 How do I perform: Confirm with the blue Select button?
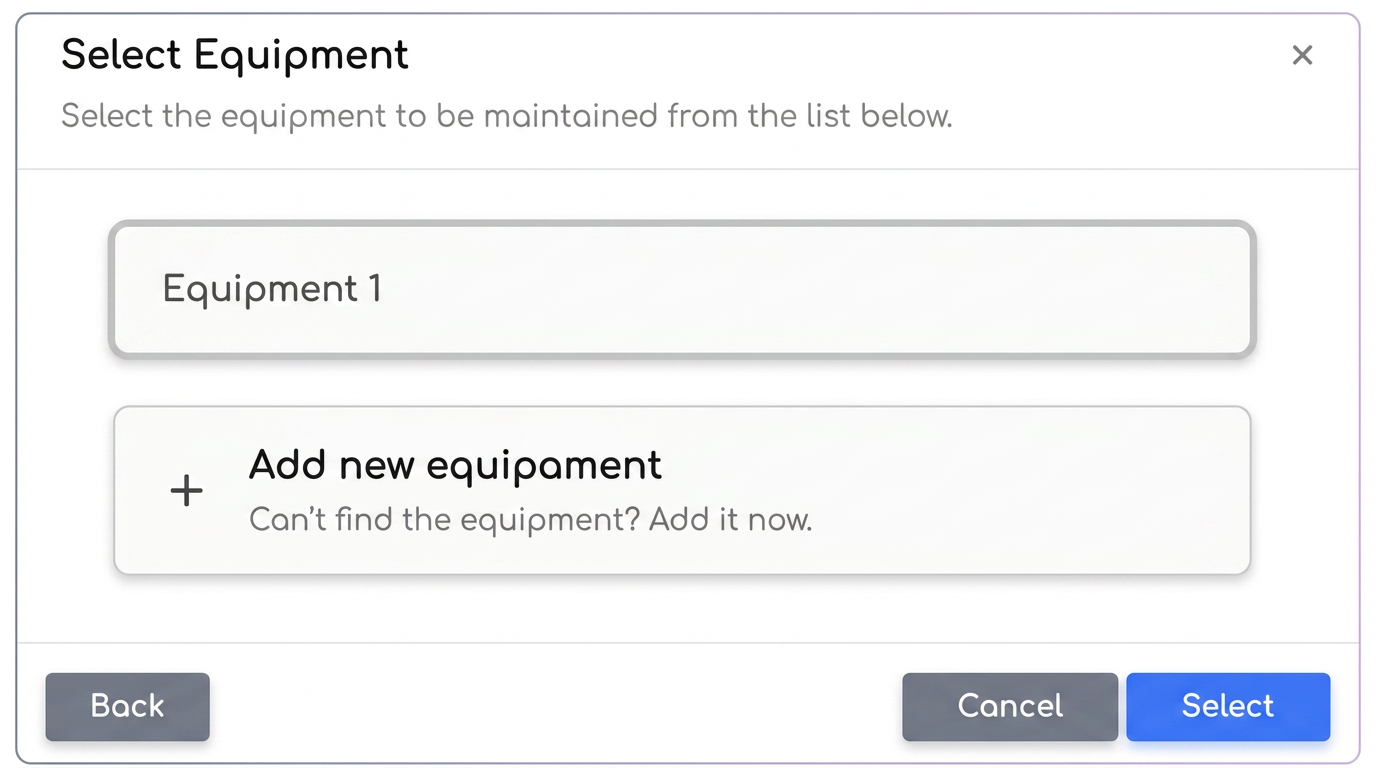[1228, 706]
